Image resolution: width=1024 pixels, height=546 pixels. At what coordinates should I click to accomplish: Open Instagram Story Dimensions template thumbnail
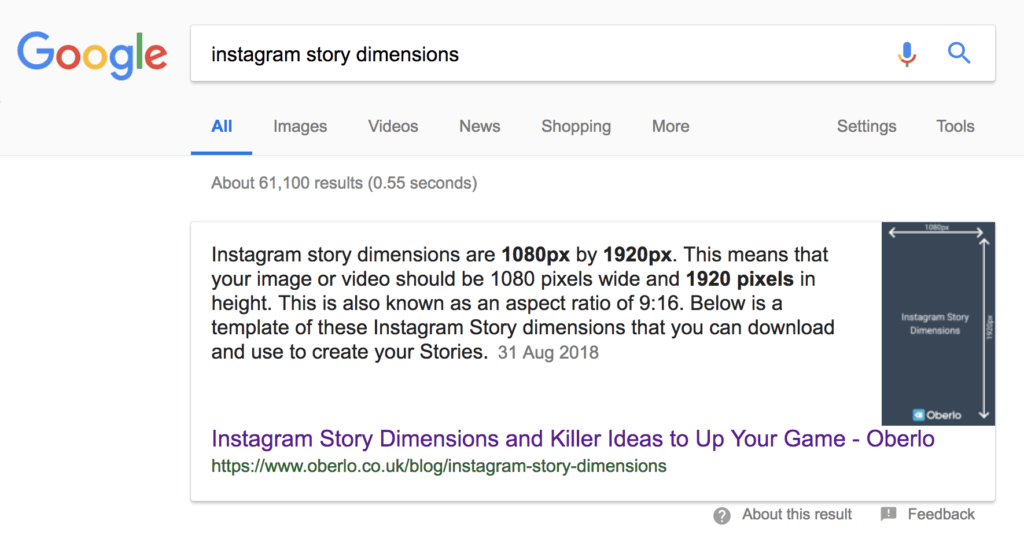(938, 323)
